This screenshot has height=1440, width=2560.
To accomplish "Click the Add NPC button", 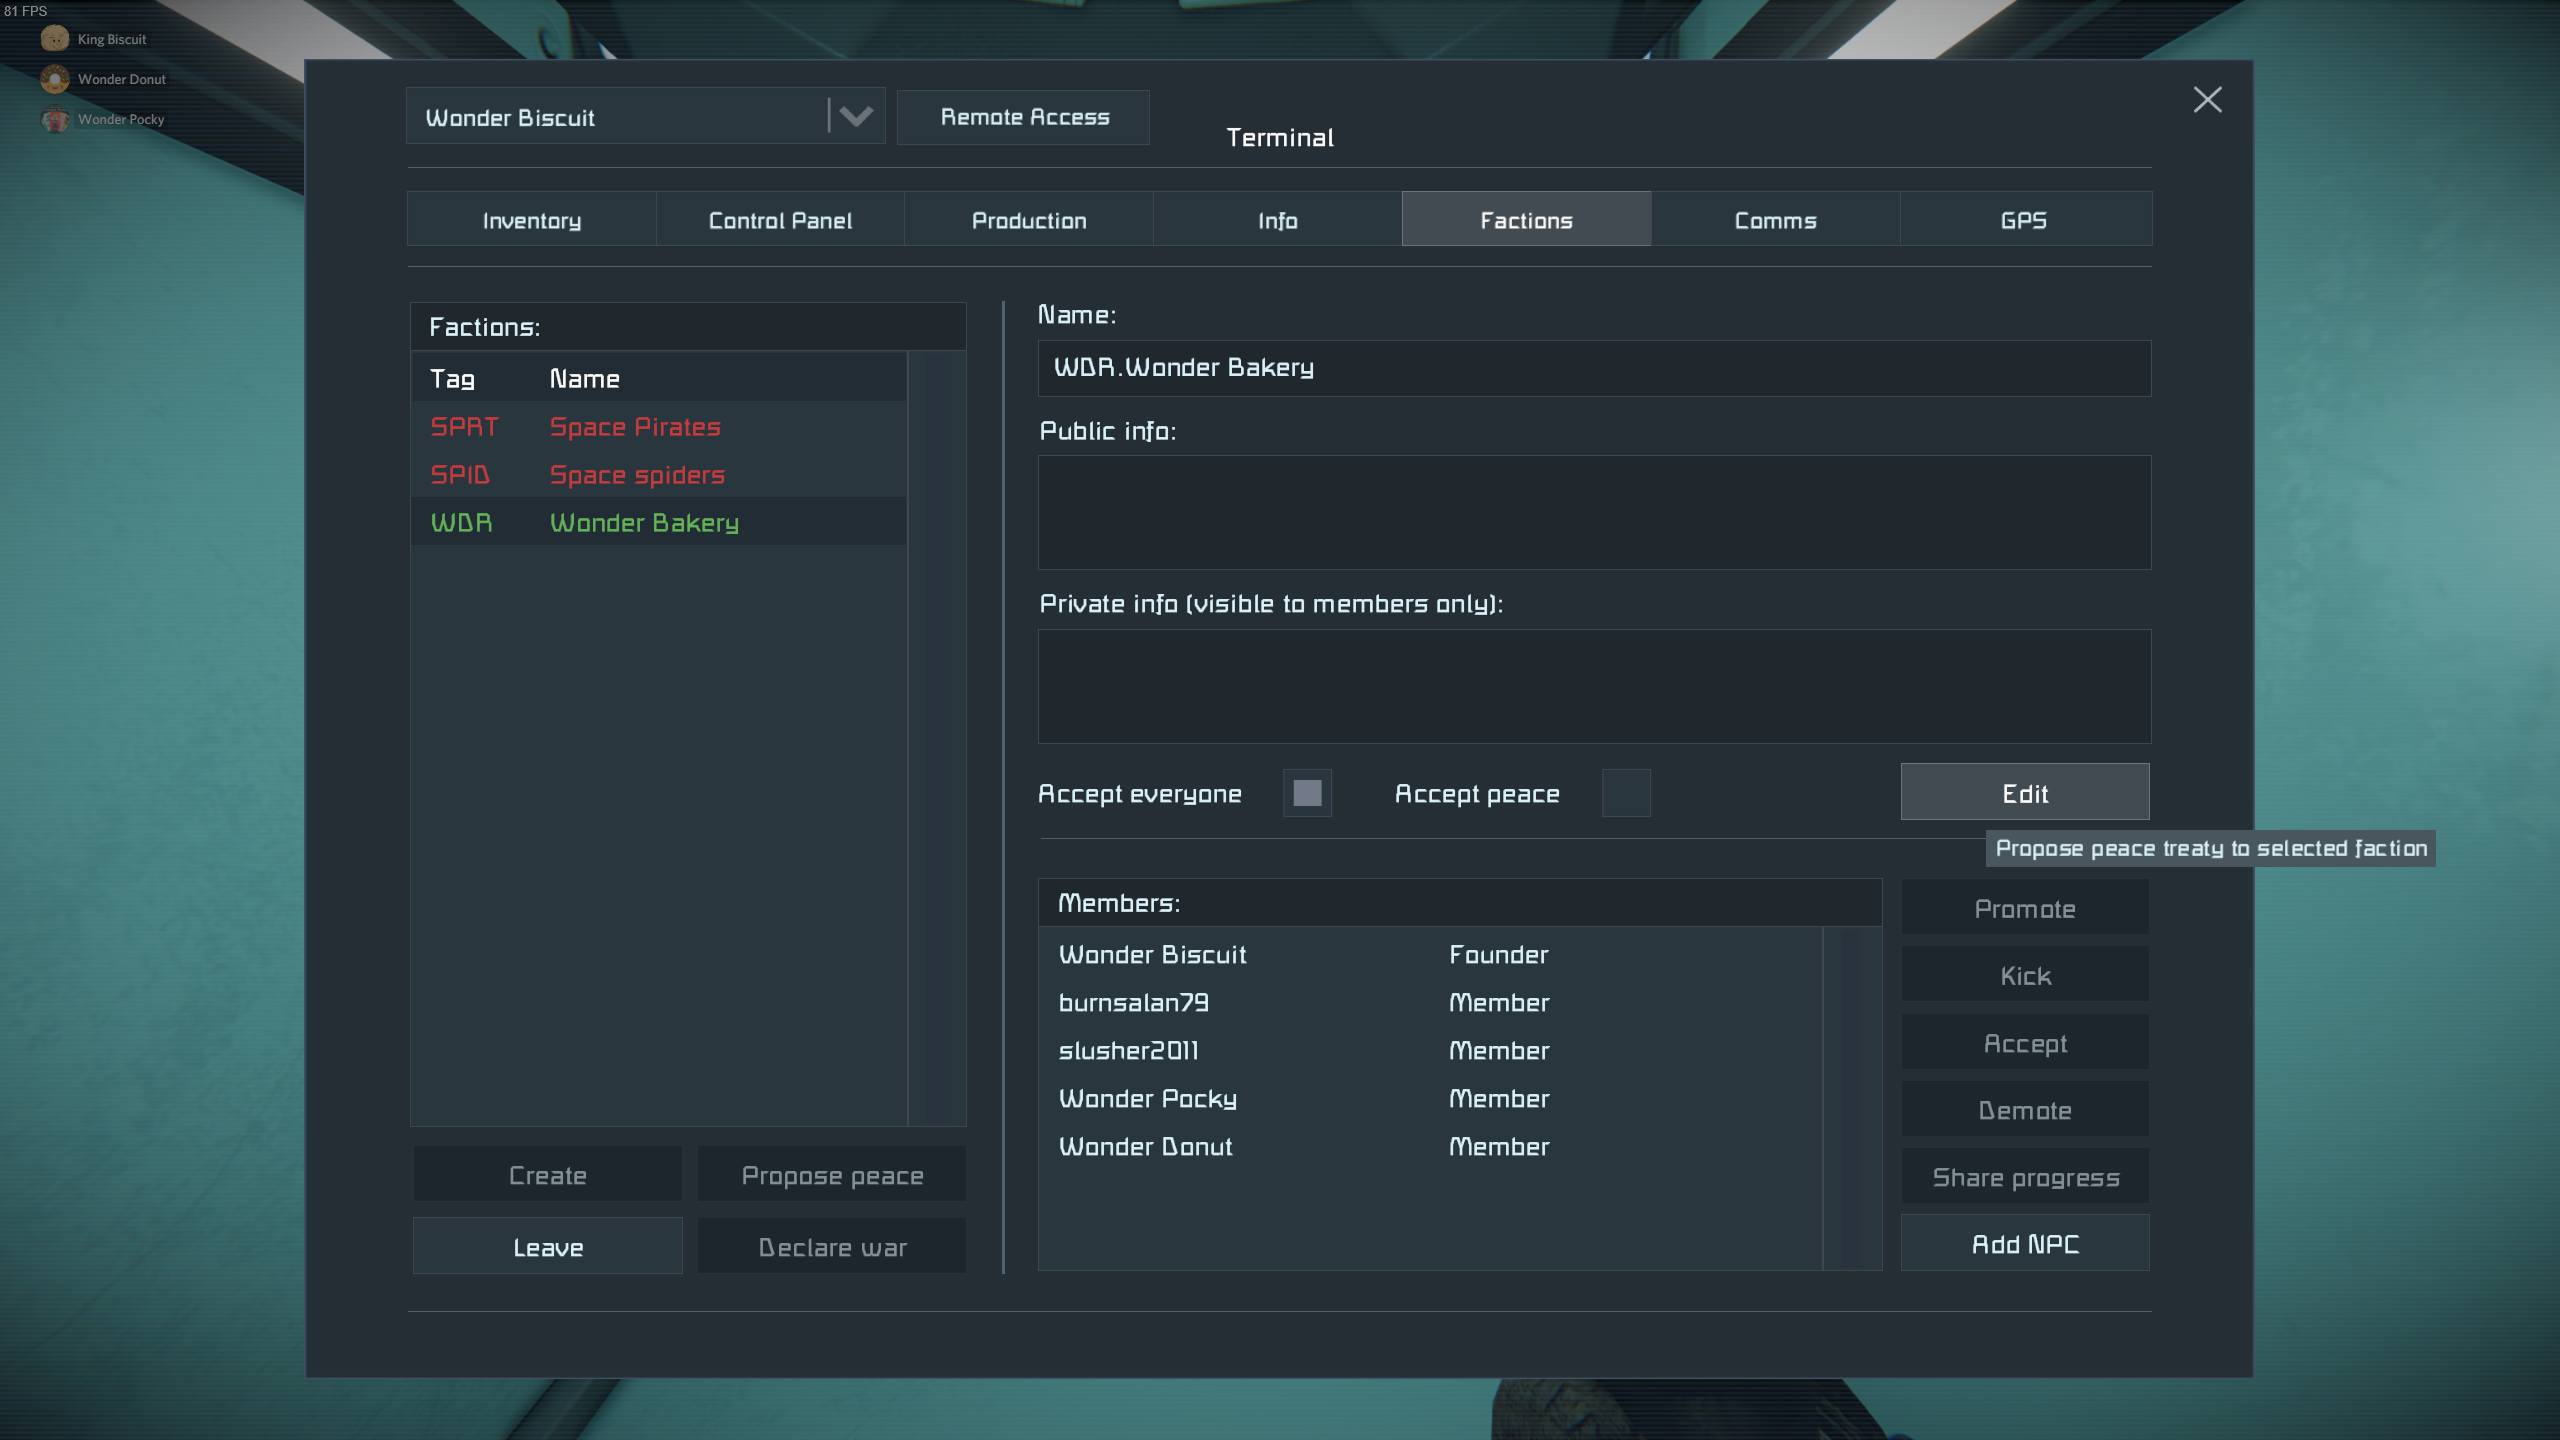I will [x=2025, y=1244].
